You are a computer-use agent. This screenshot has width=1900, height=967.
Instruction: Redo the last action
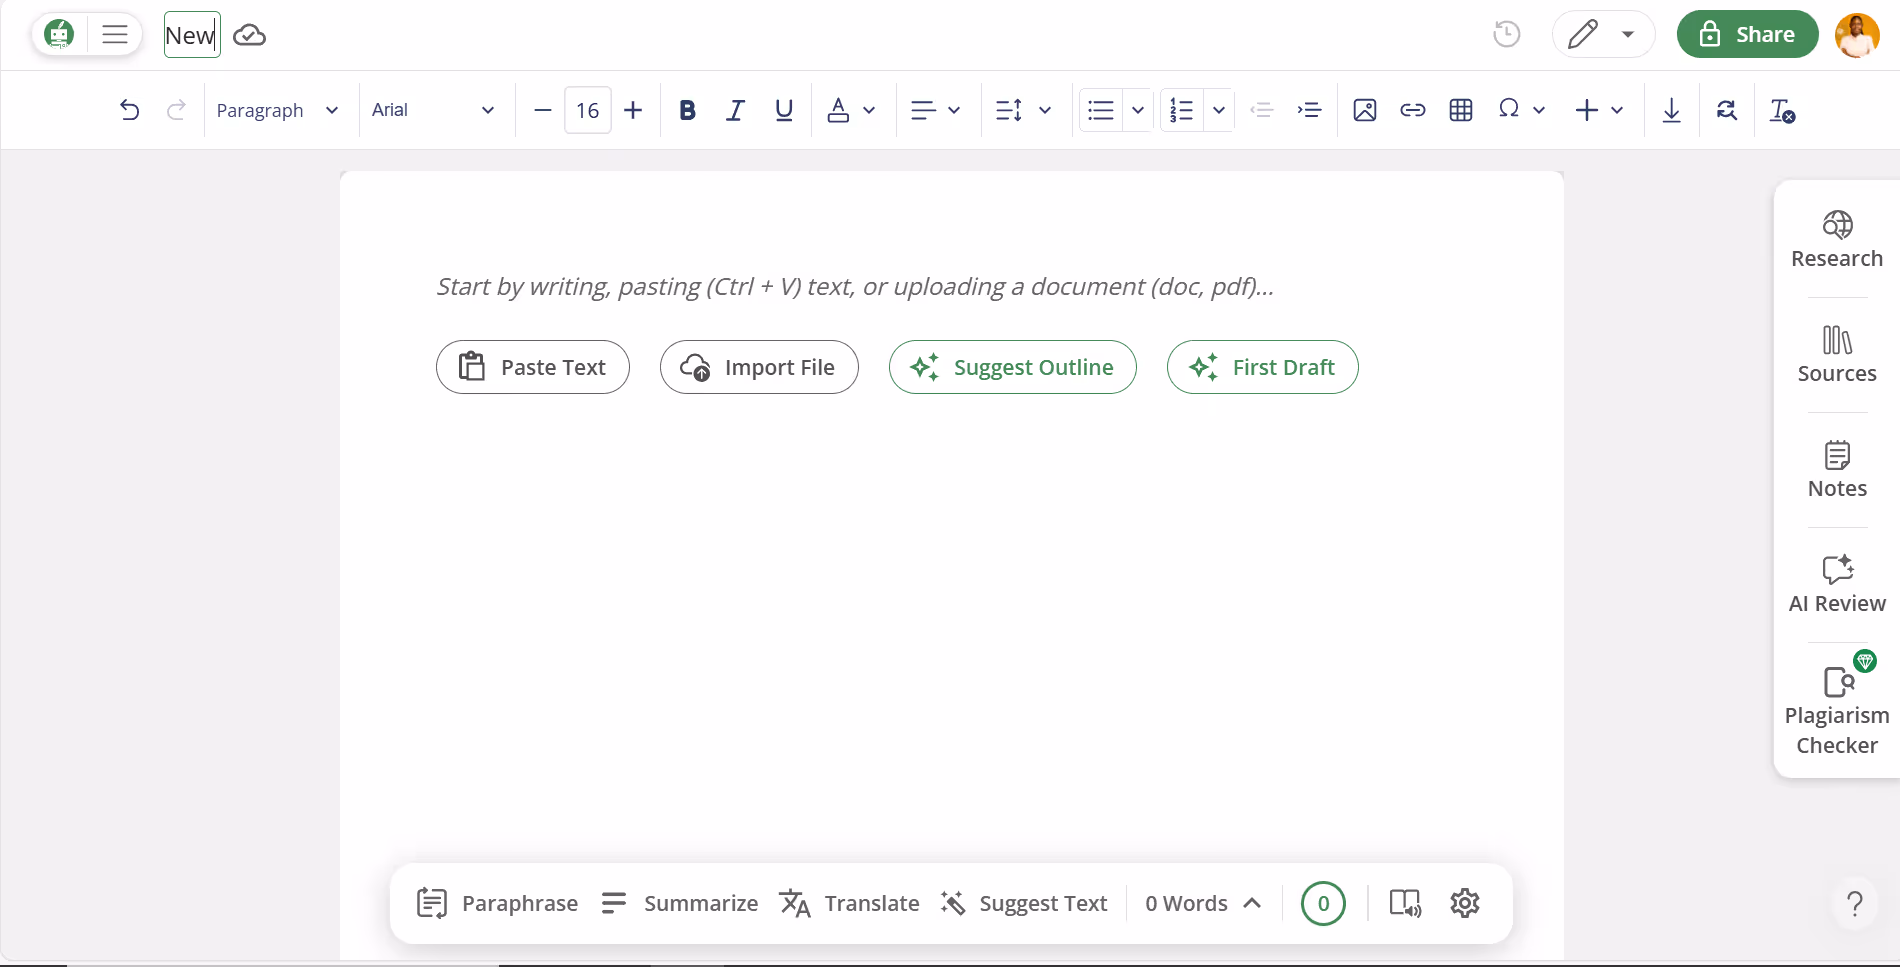coord(176,110)
